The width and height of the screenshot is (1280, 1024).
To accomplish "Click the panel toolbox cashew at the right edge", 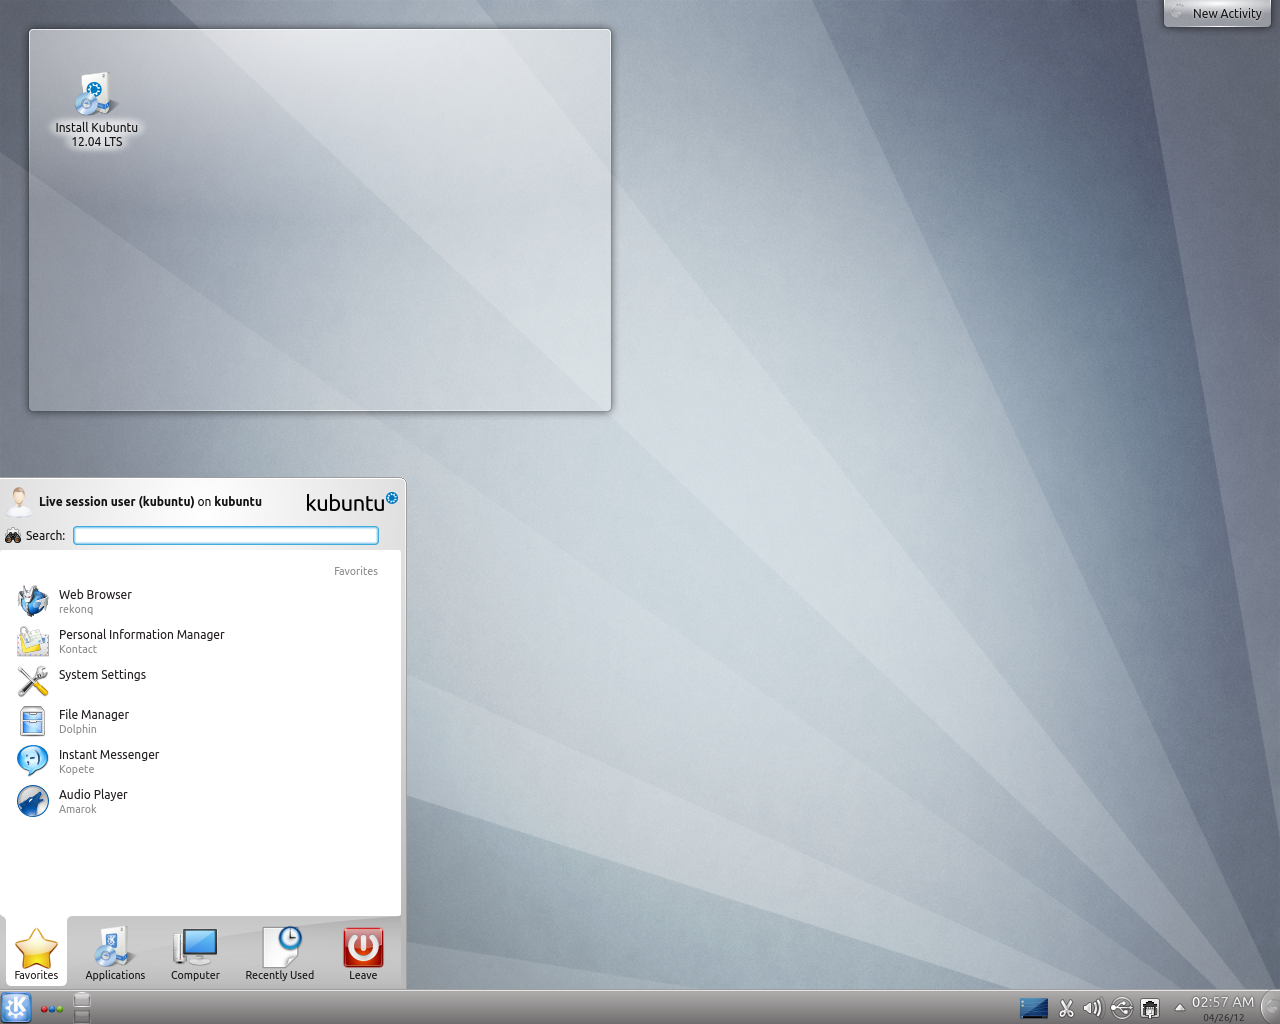I will (1272, 1007).
